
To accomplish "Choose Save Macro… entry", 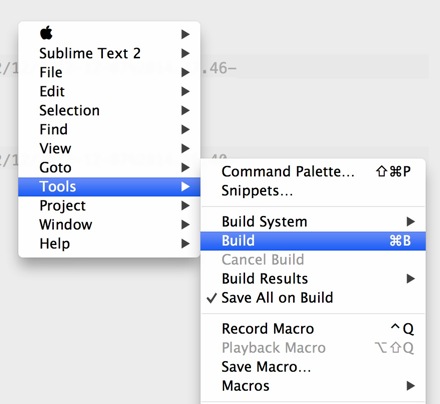I will 313,367.
